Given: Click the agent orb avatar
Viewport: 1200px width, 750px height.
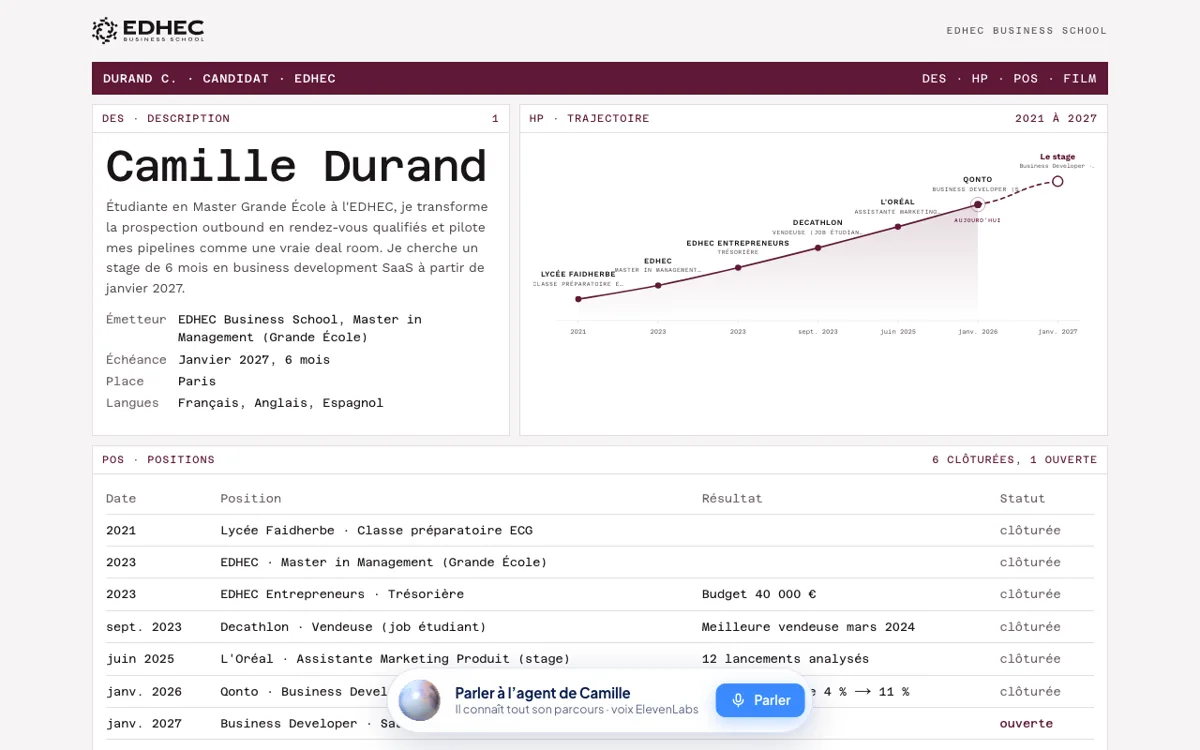Looking at the screenshot, I should pos(420,700).
